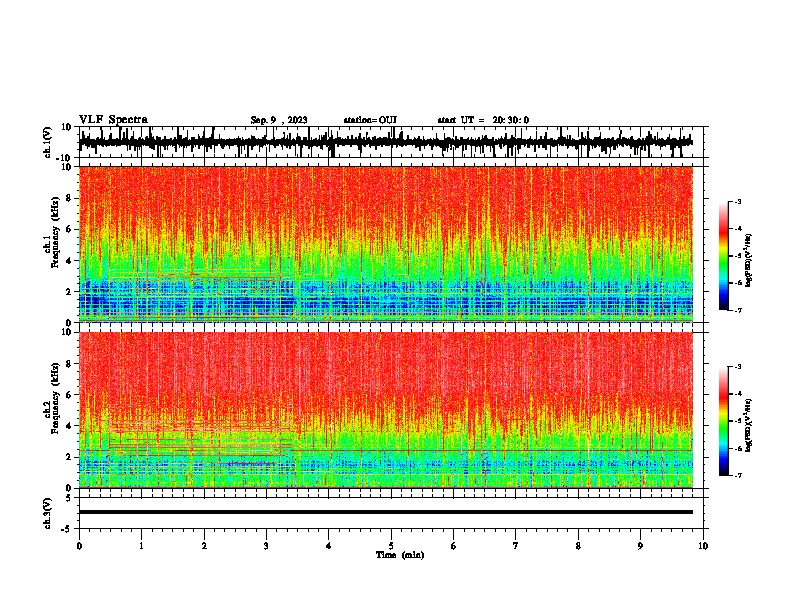Click the "2" kHz tick on ch.2 frequency axis

click(x=70, y=457)
